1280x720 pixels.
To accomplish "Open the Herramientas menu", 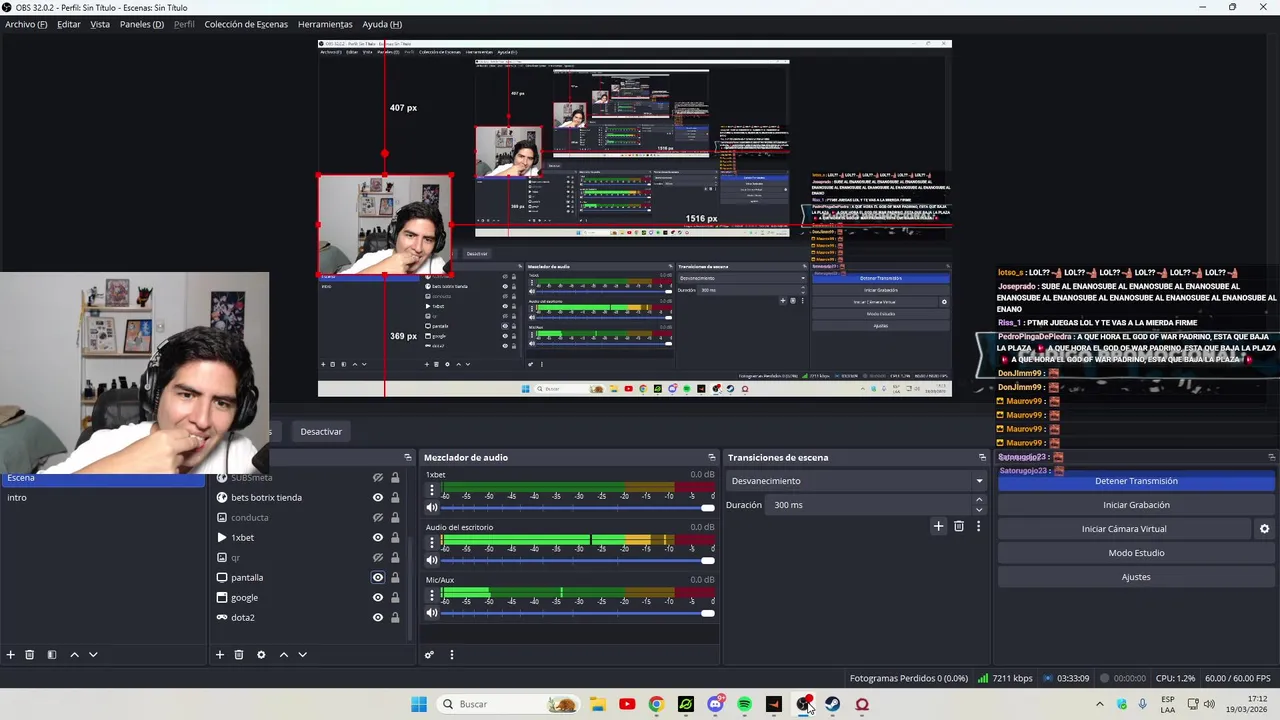I will [x=325, y=24].
